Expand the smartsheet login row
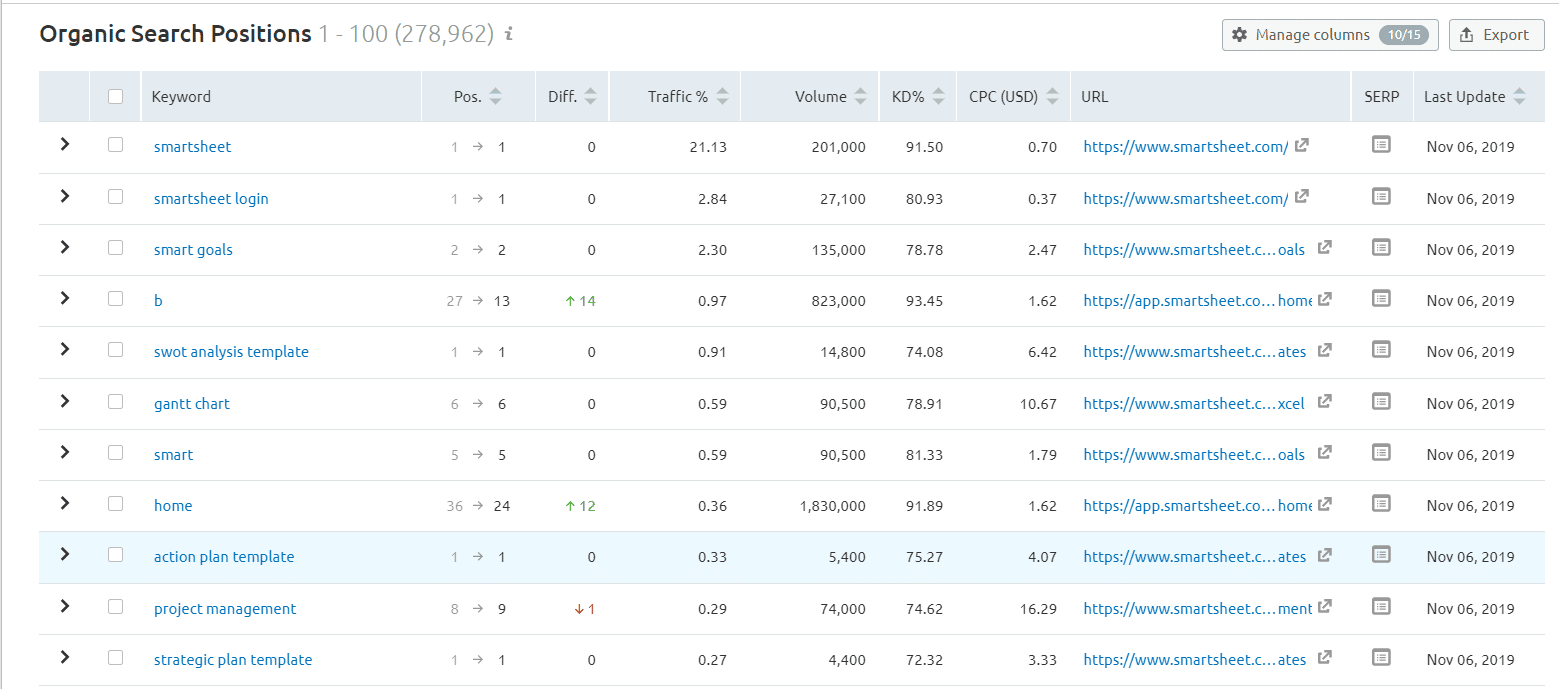The height and width of the screenshot is (689, 1559). tap(65, 196)
